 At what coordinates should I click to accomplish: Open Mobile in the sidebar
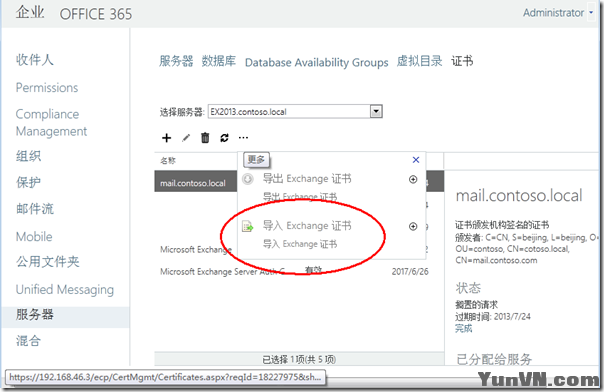click(34, 236)
